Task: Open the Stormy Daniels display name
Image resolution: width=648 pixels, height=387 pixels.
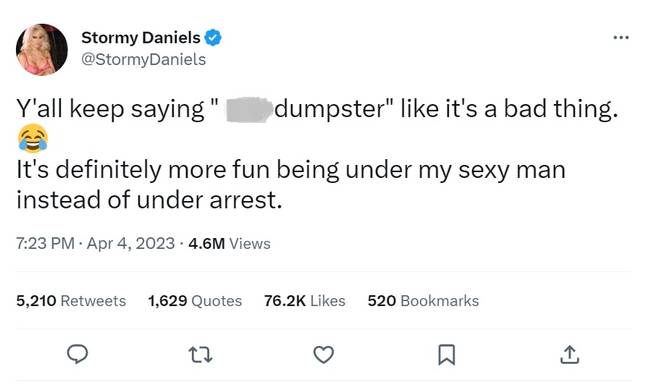Action: (141, 38)
